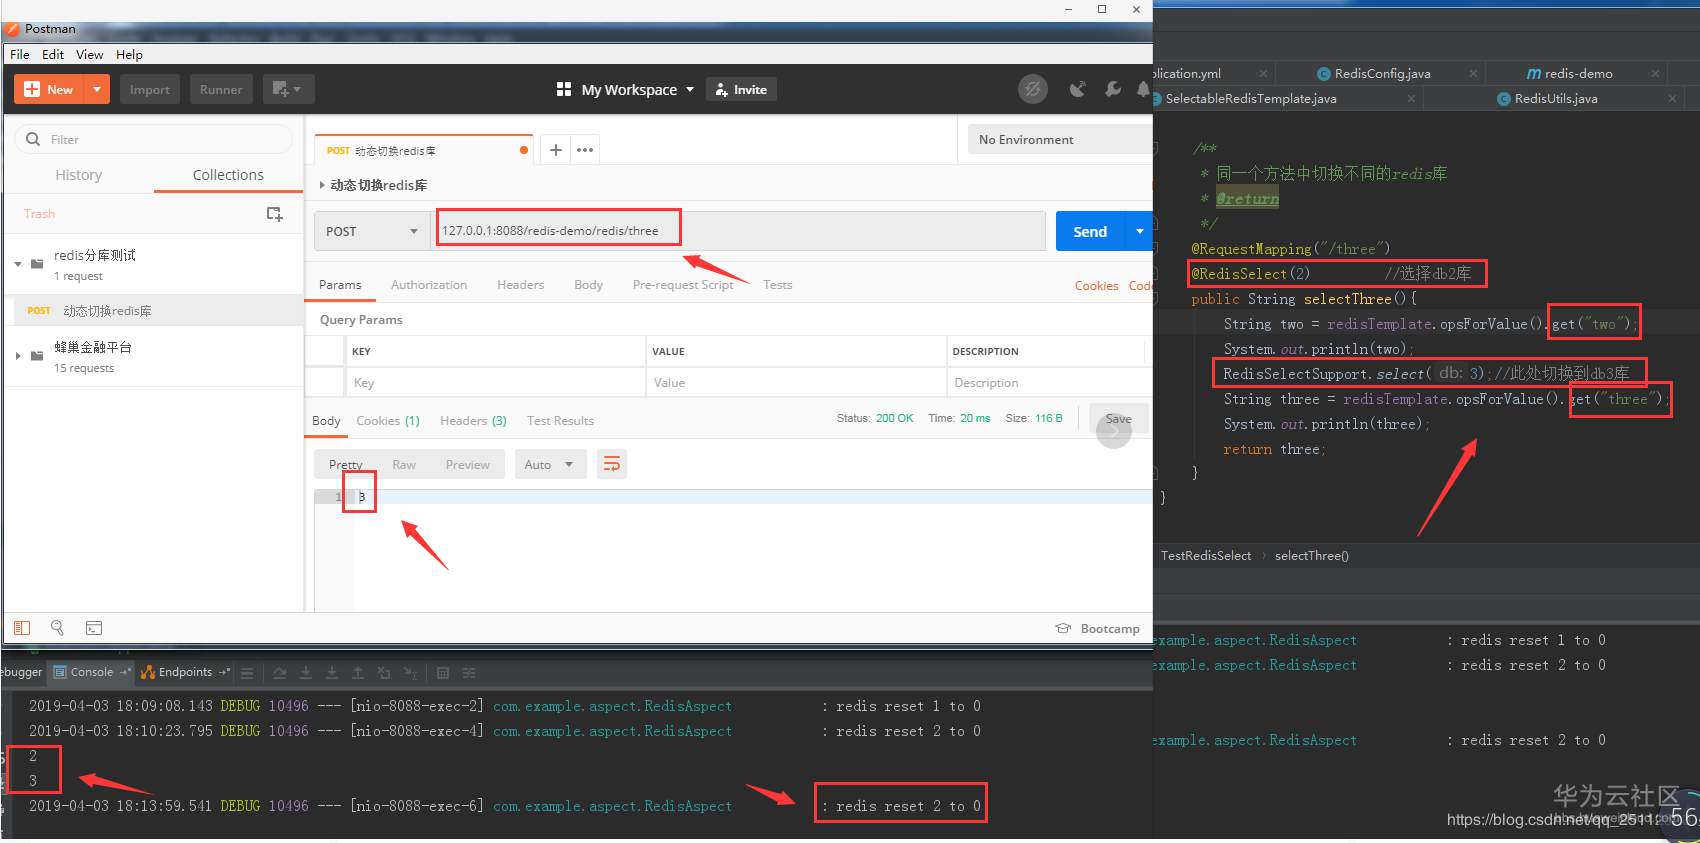Switch to the History tab

point(79,175)
